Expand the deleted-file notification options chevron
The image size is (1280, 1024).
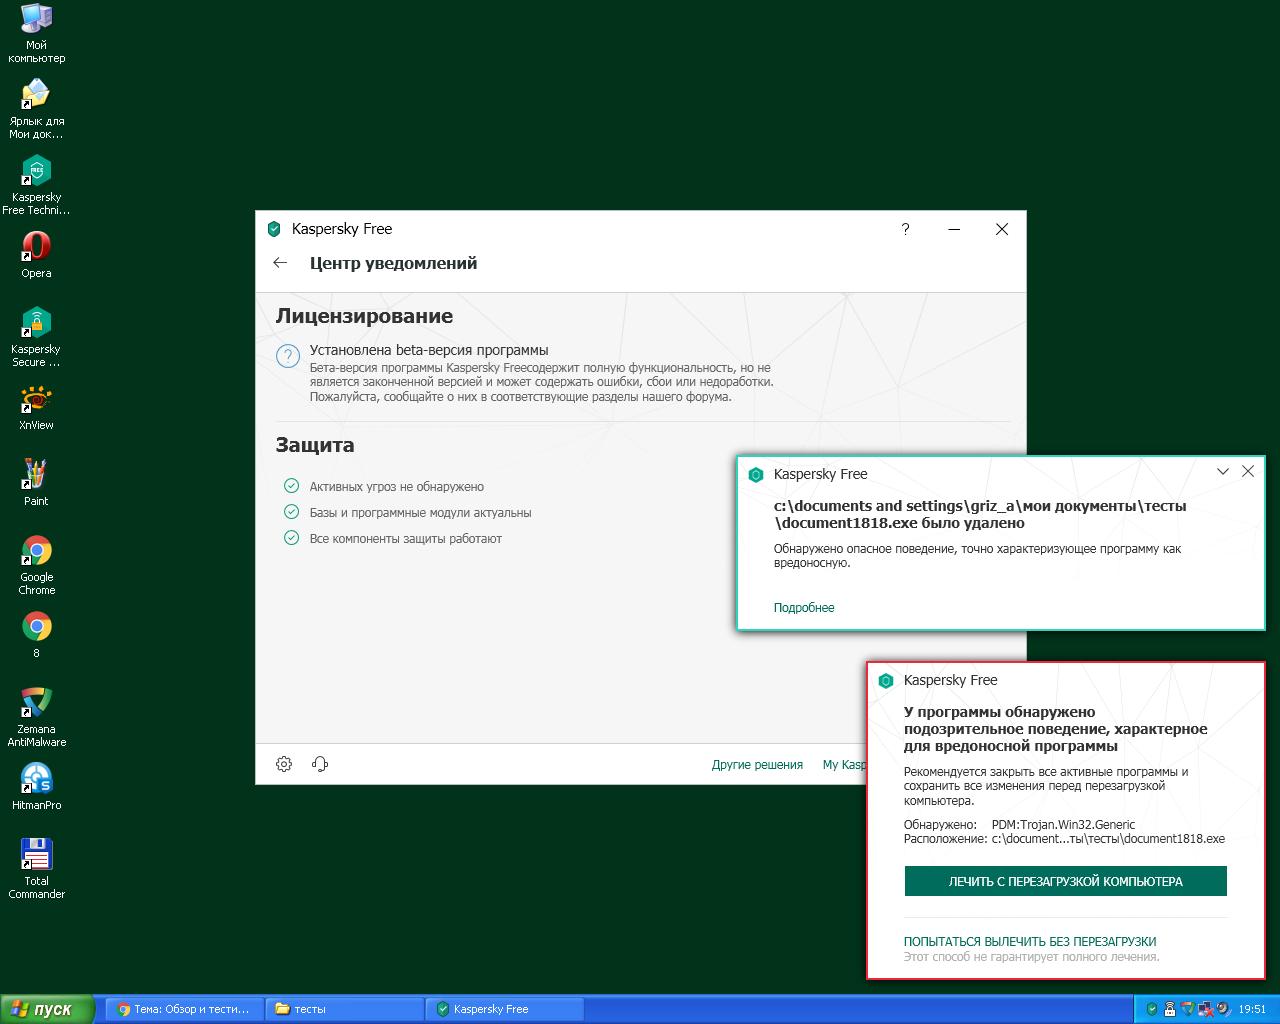point(1222,472)
